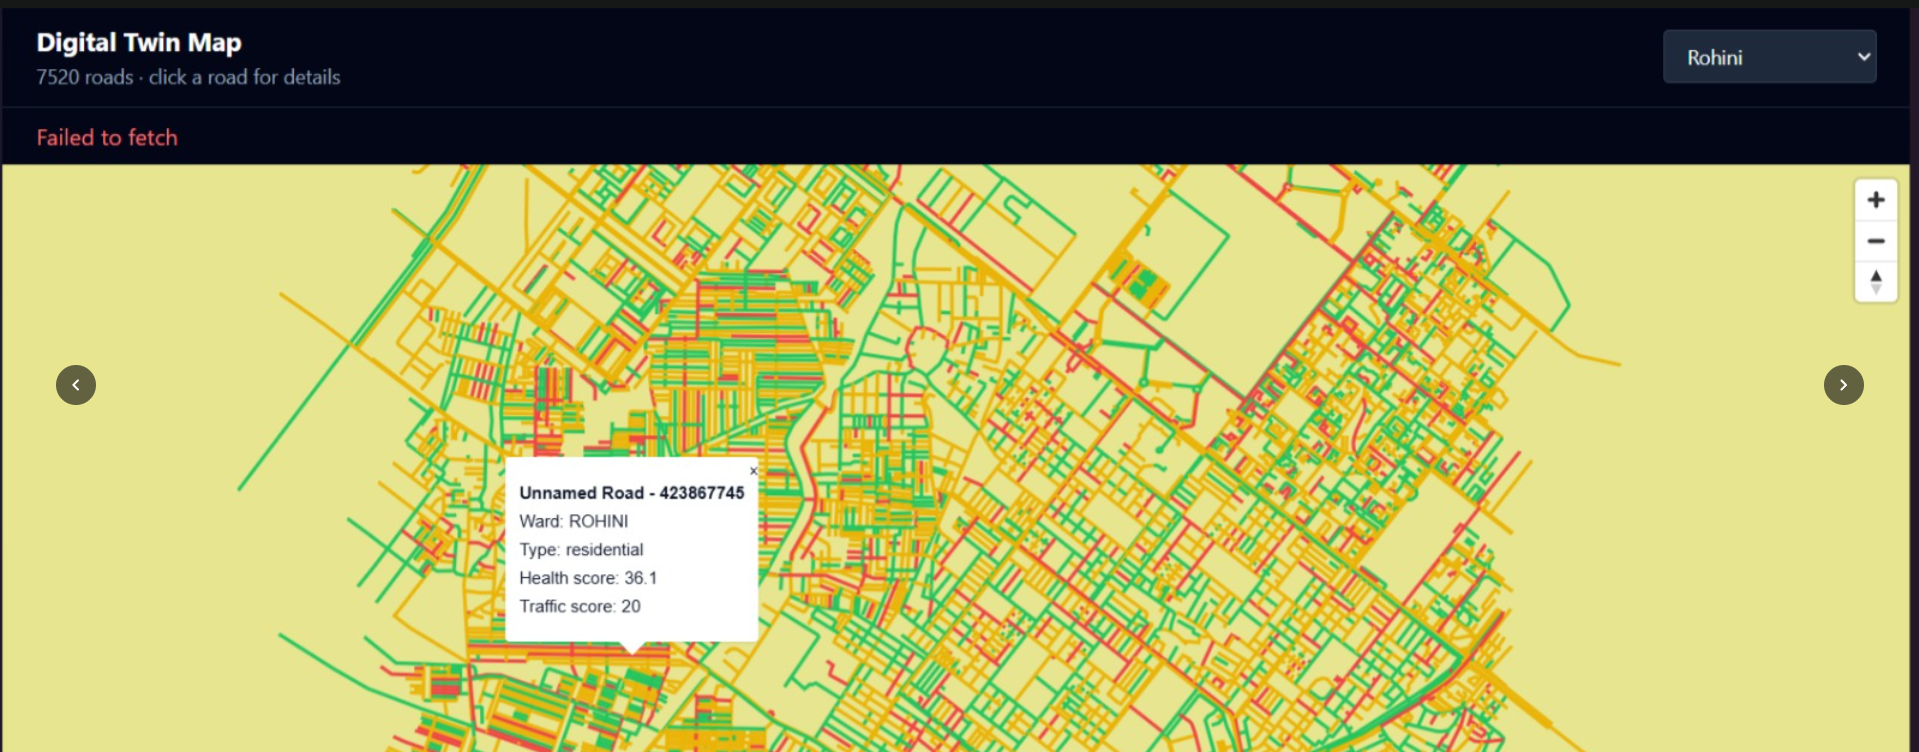Click the 7520 roads subtitle text
Viewport: 1919px width, 752px height.
pos(188,77)
